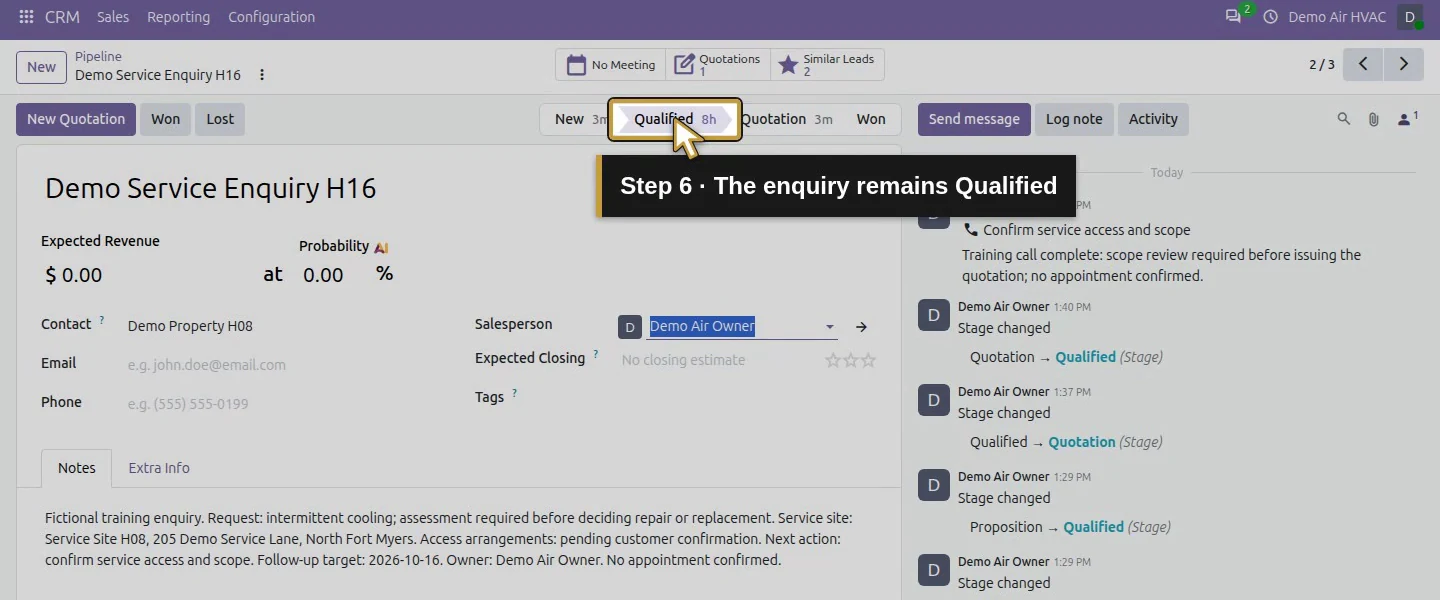1440x600 pixels.
Task: Click Send message in the chatter
Action: point(974,119)
